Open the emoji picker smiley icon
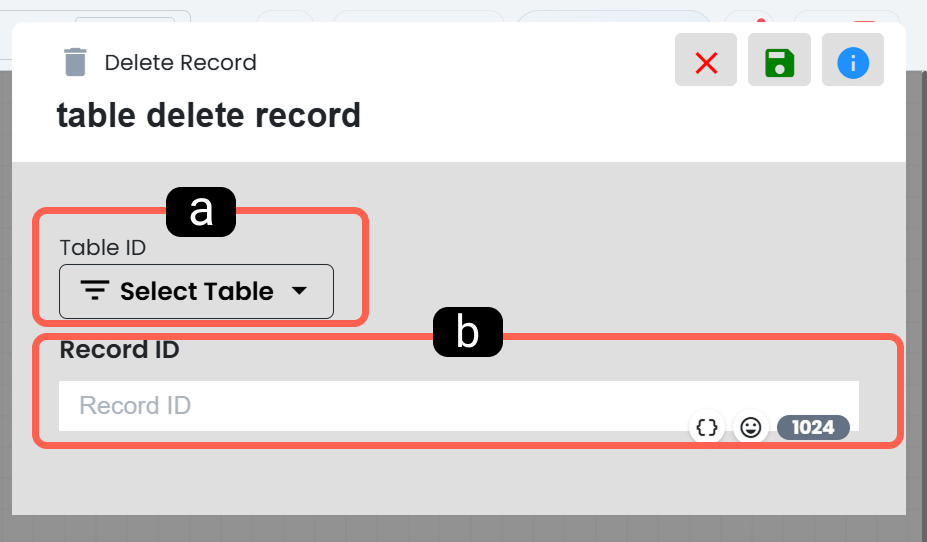927x542 pixels. point(750,427)
